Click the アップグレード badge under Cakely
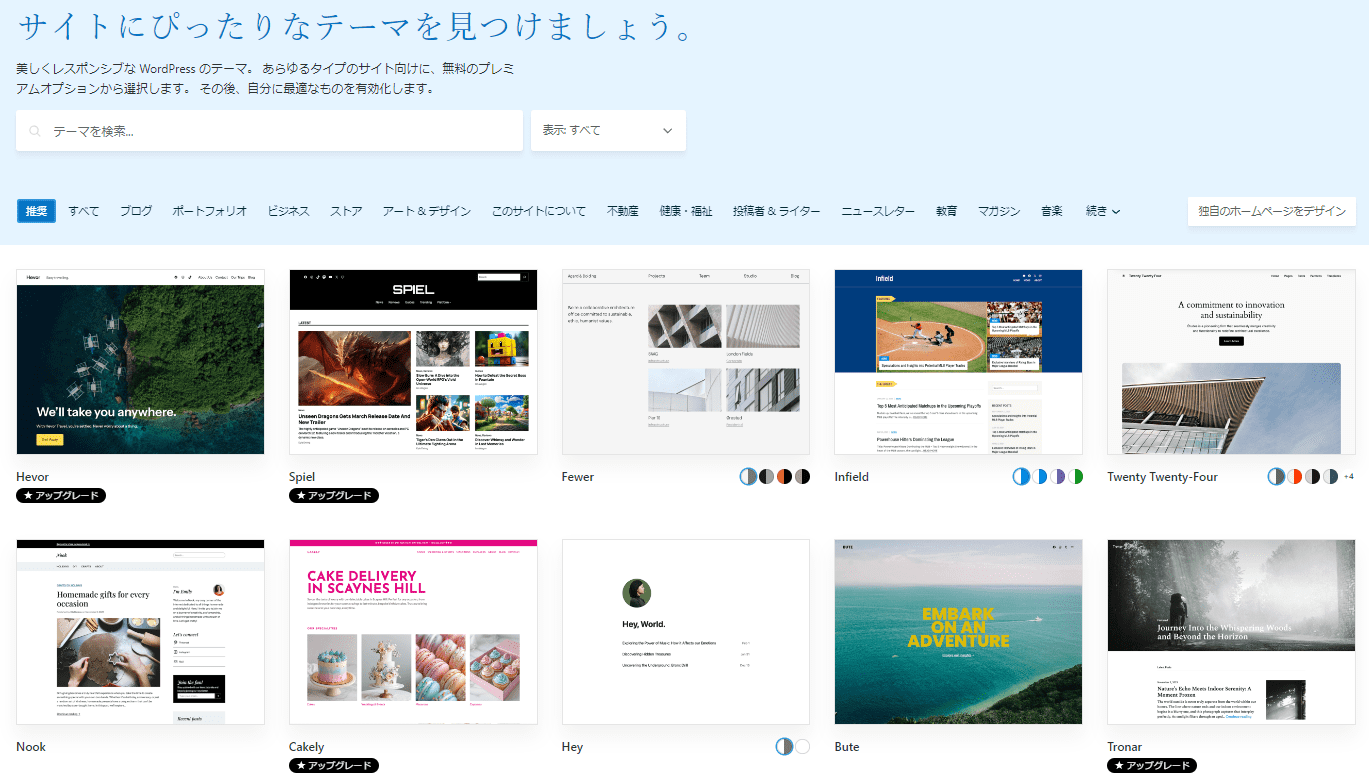 (x=334, y=766)
